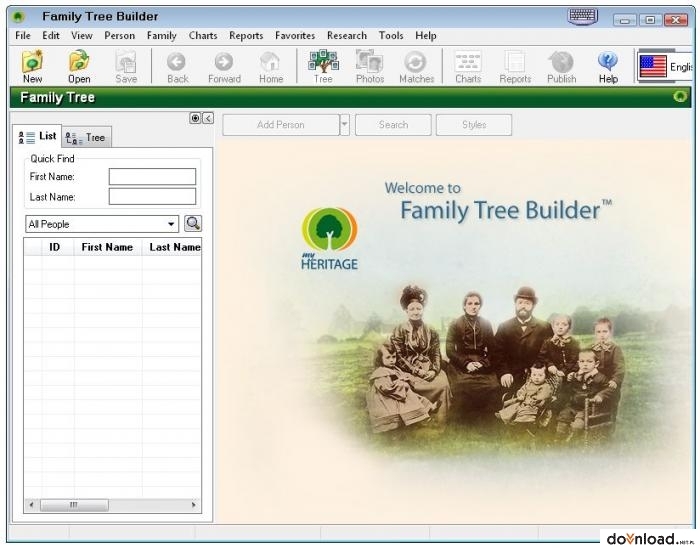Viewport: 700px width, 548px height.
Task: Open the Tools menu
Action: (x=391, y=36)
